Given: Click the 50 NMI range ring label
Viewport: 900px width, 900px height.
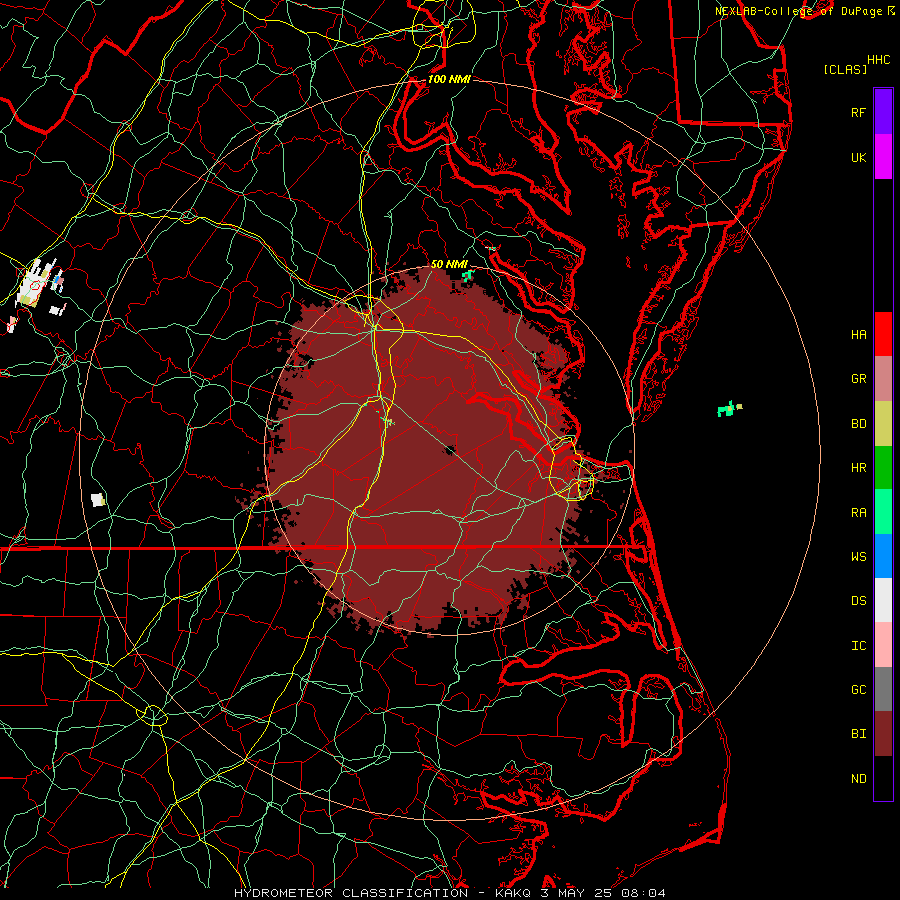Looking at the screenshot, I should click(x=449, y=264).
